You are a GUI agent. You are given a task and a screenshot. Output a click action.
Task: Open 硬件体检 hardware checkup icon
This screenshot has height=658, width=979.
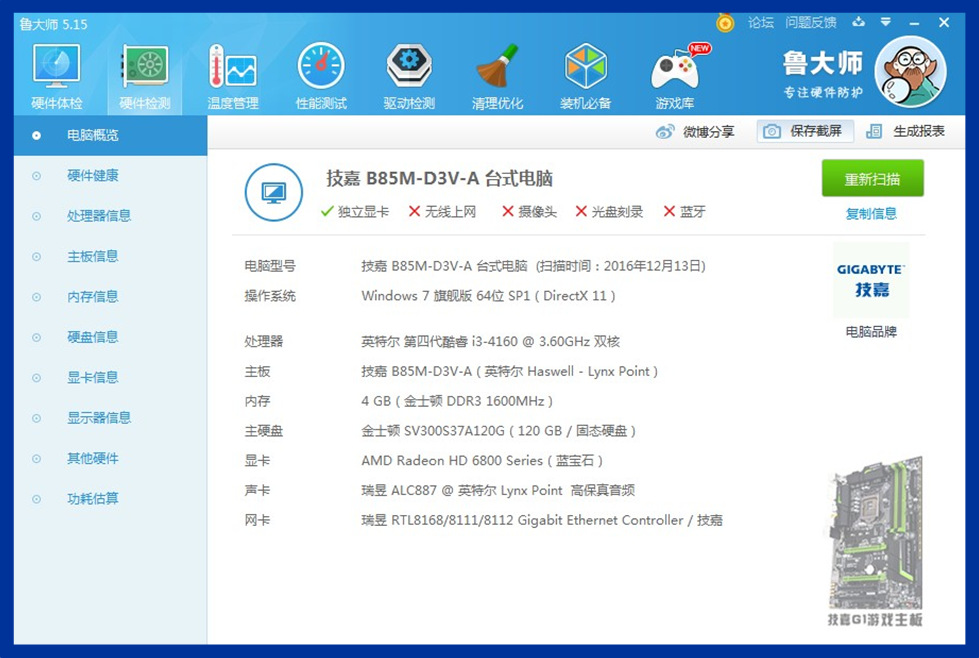click(56, 66)
